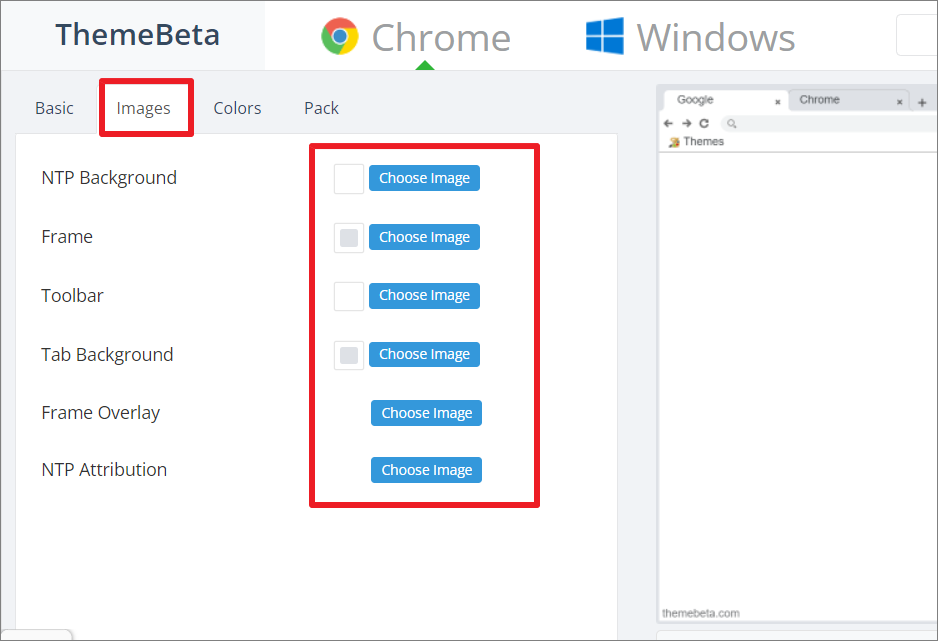Viewport: 938px width, 641px height.
Task: Click the Tab Background preview swatch
Action: coord(349,355)
